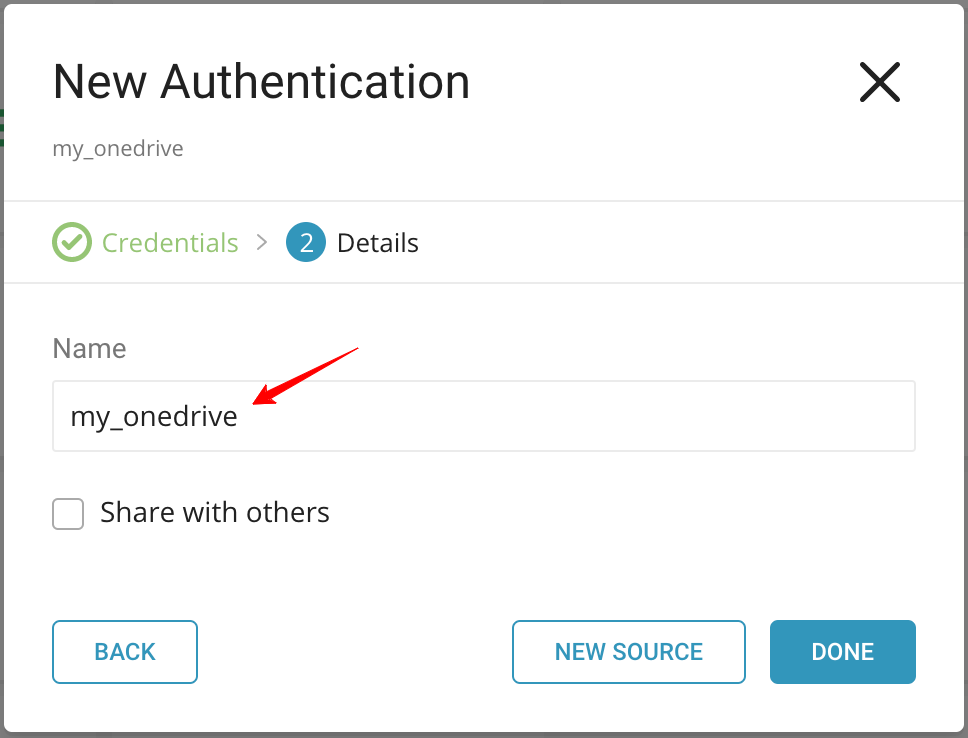The image size is (968, 738).
Task: Click the my_onedrive subtitle under the title
Action: [118, 150]
